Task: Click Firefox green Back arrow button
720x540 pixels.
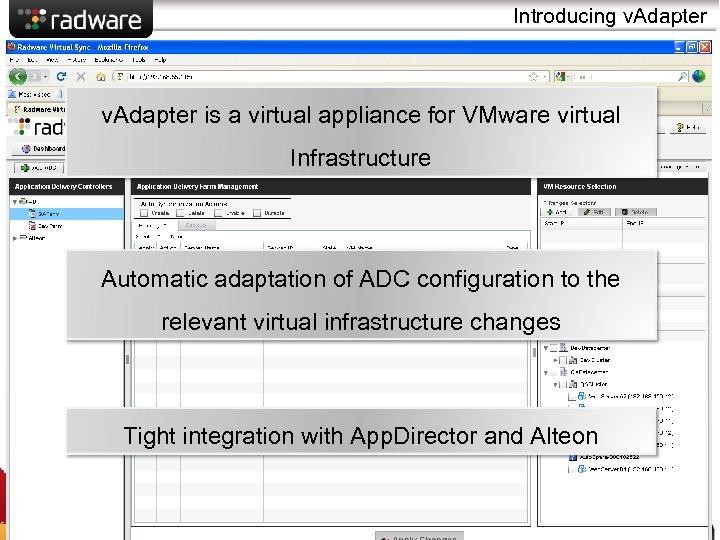Action: (18, 76)
